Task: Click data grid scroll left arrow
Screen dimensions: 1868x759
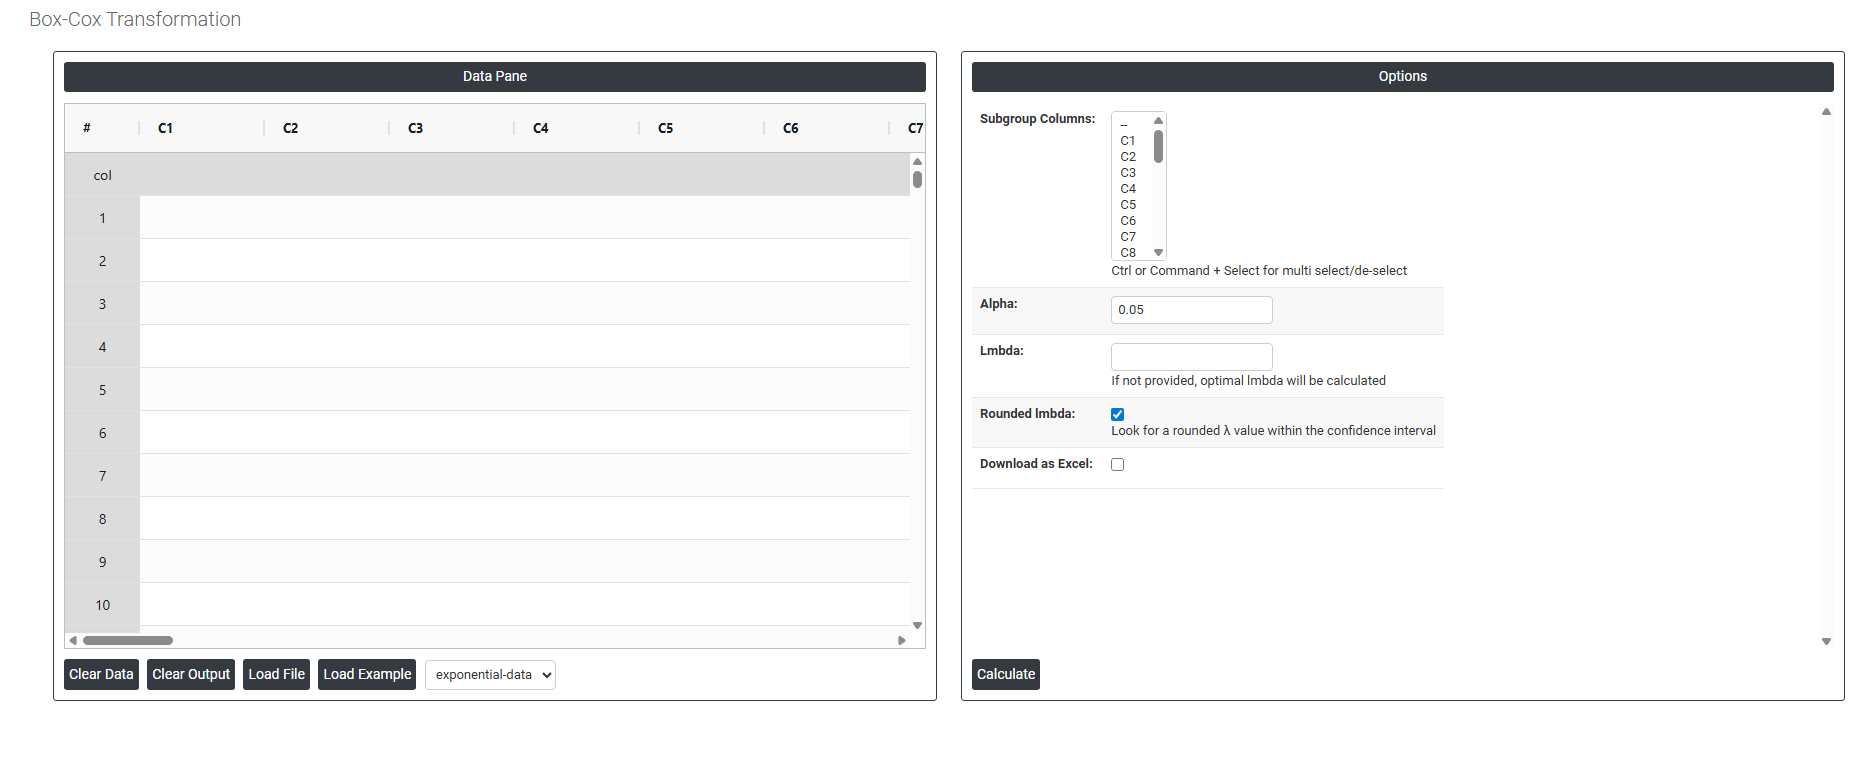Action: (73, 640)
